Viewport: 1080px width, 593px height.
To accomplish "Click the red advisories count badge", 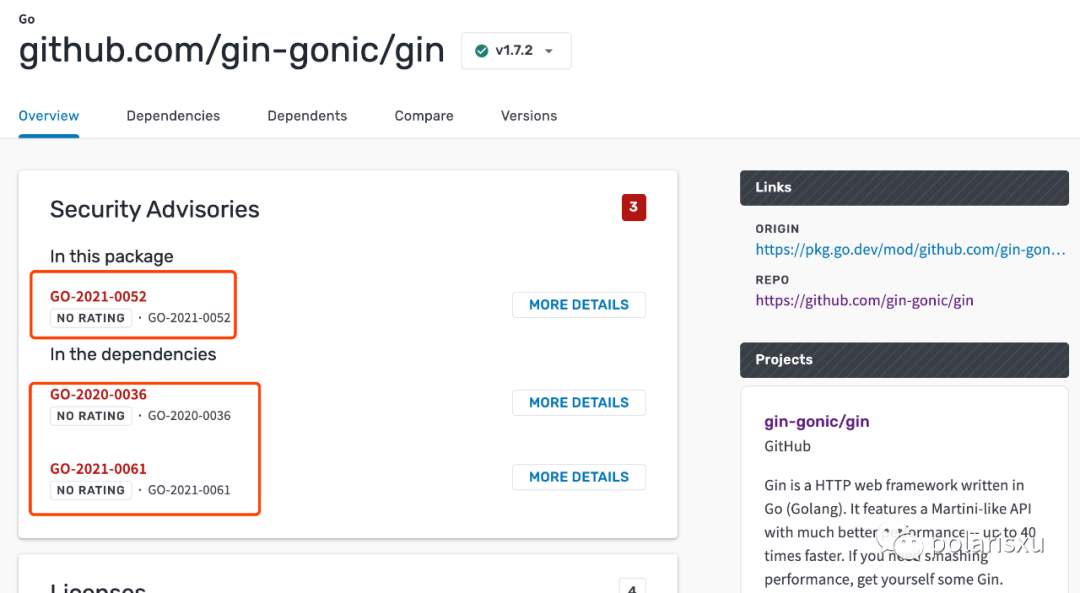I will click(633, 208).
